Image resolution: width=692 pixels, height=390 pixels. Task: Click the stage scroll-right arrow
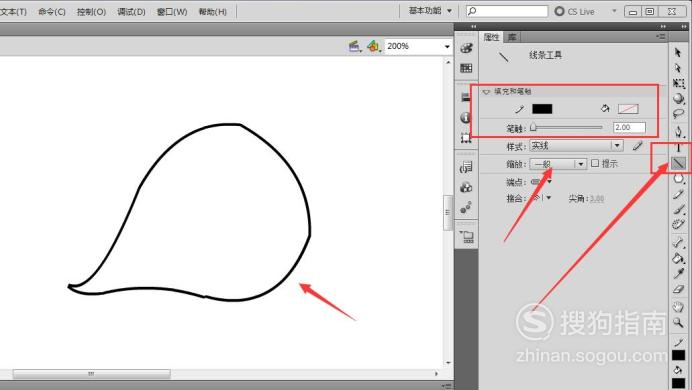436,374
